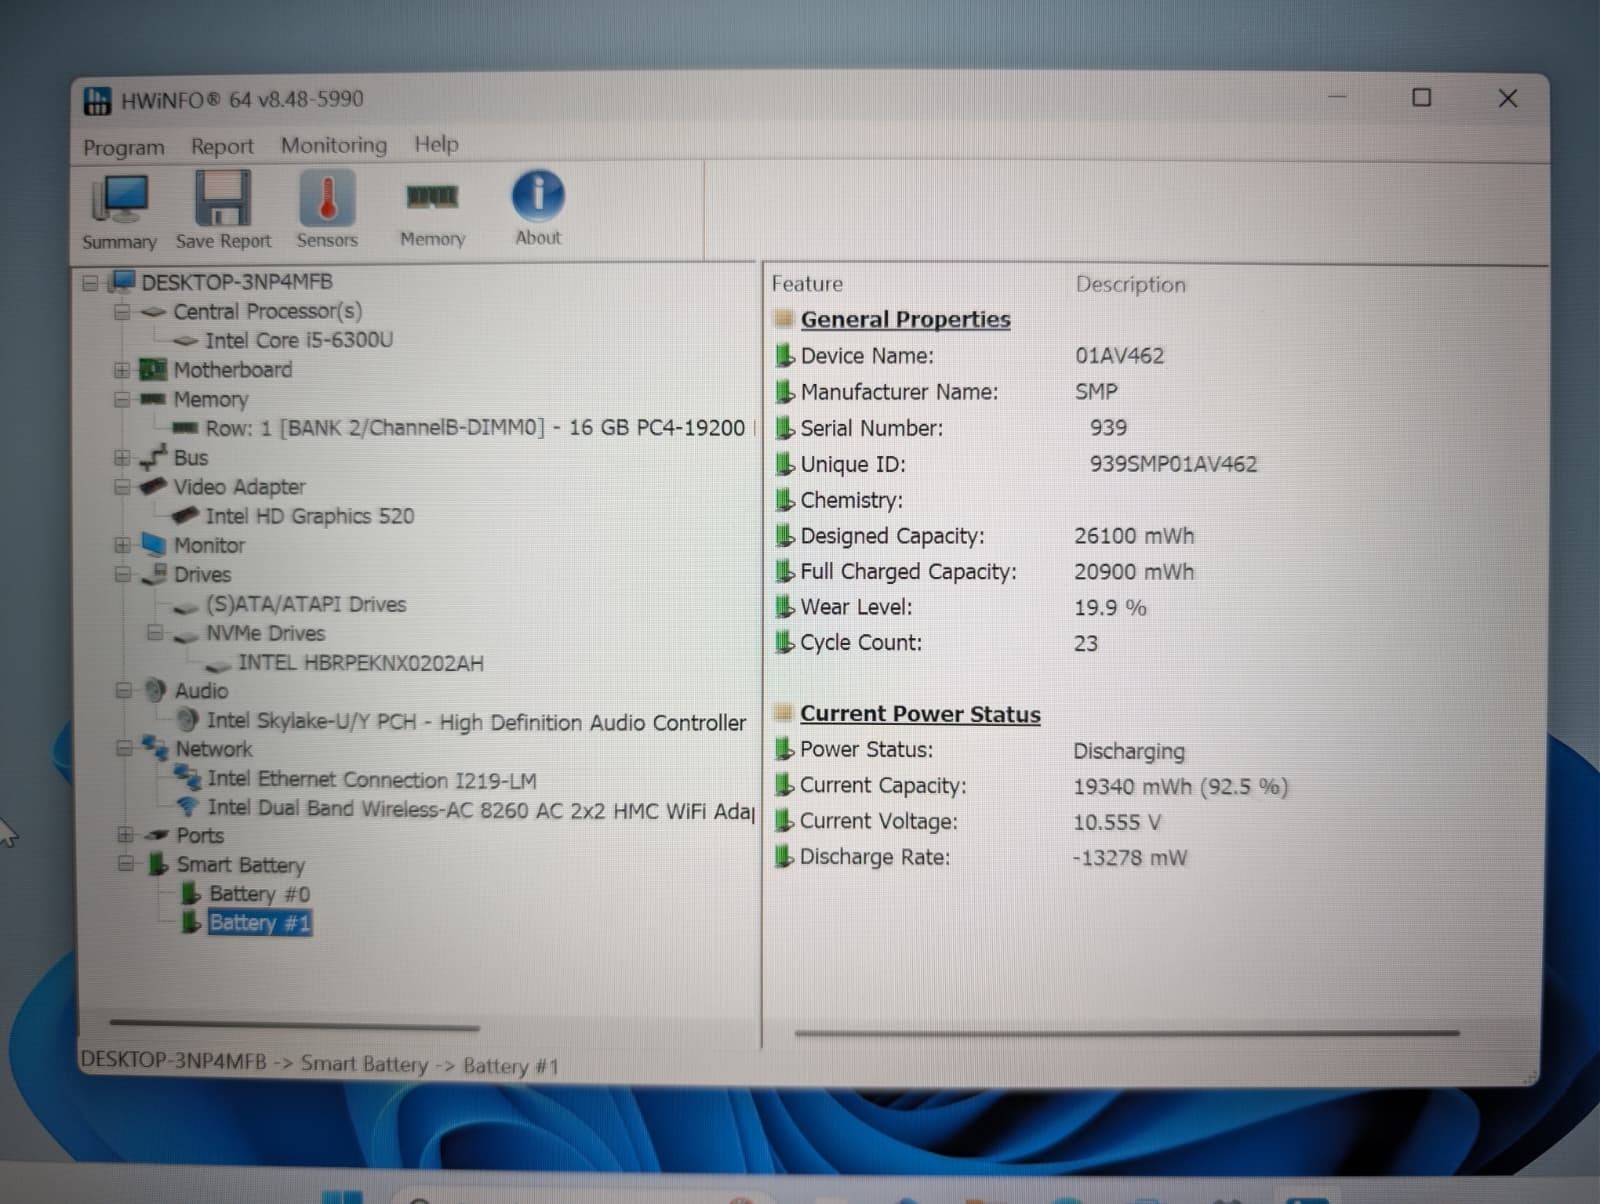Screen dimensions: 1600x1204
Task: Click the Ethernet Connection adapter icon
Action: click(187, 777)
